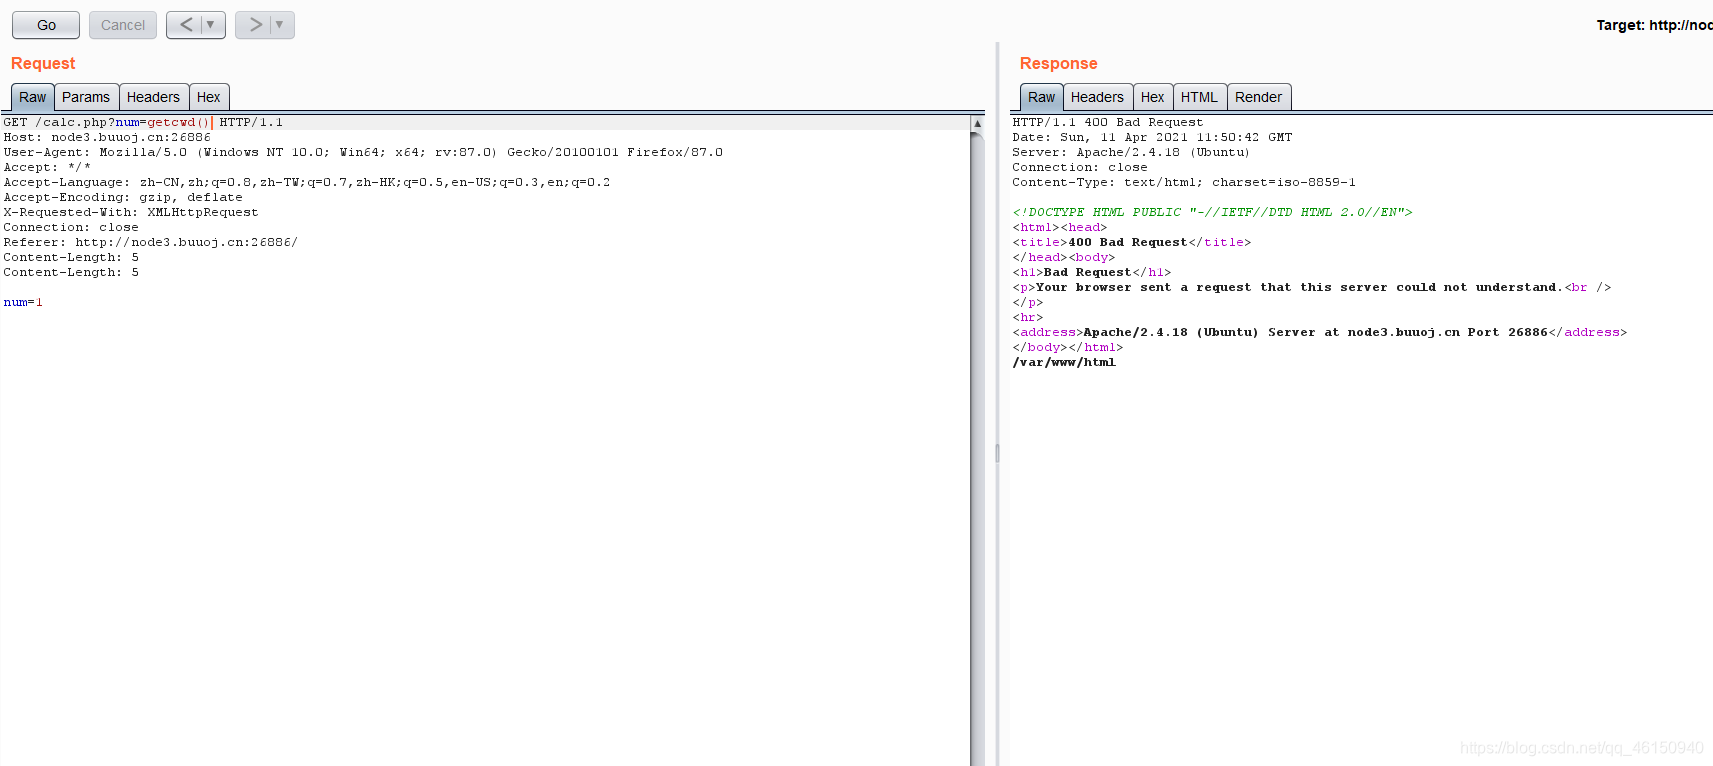This screenshot has width=1713, height=766.
Task: Click the first Content-Length: 5 line
Action: (71, 257)
